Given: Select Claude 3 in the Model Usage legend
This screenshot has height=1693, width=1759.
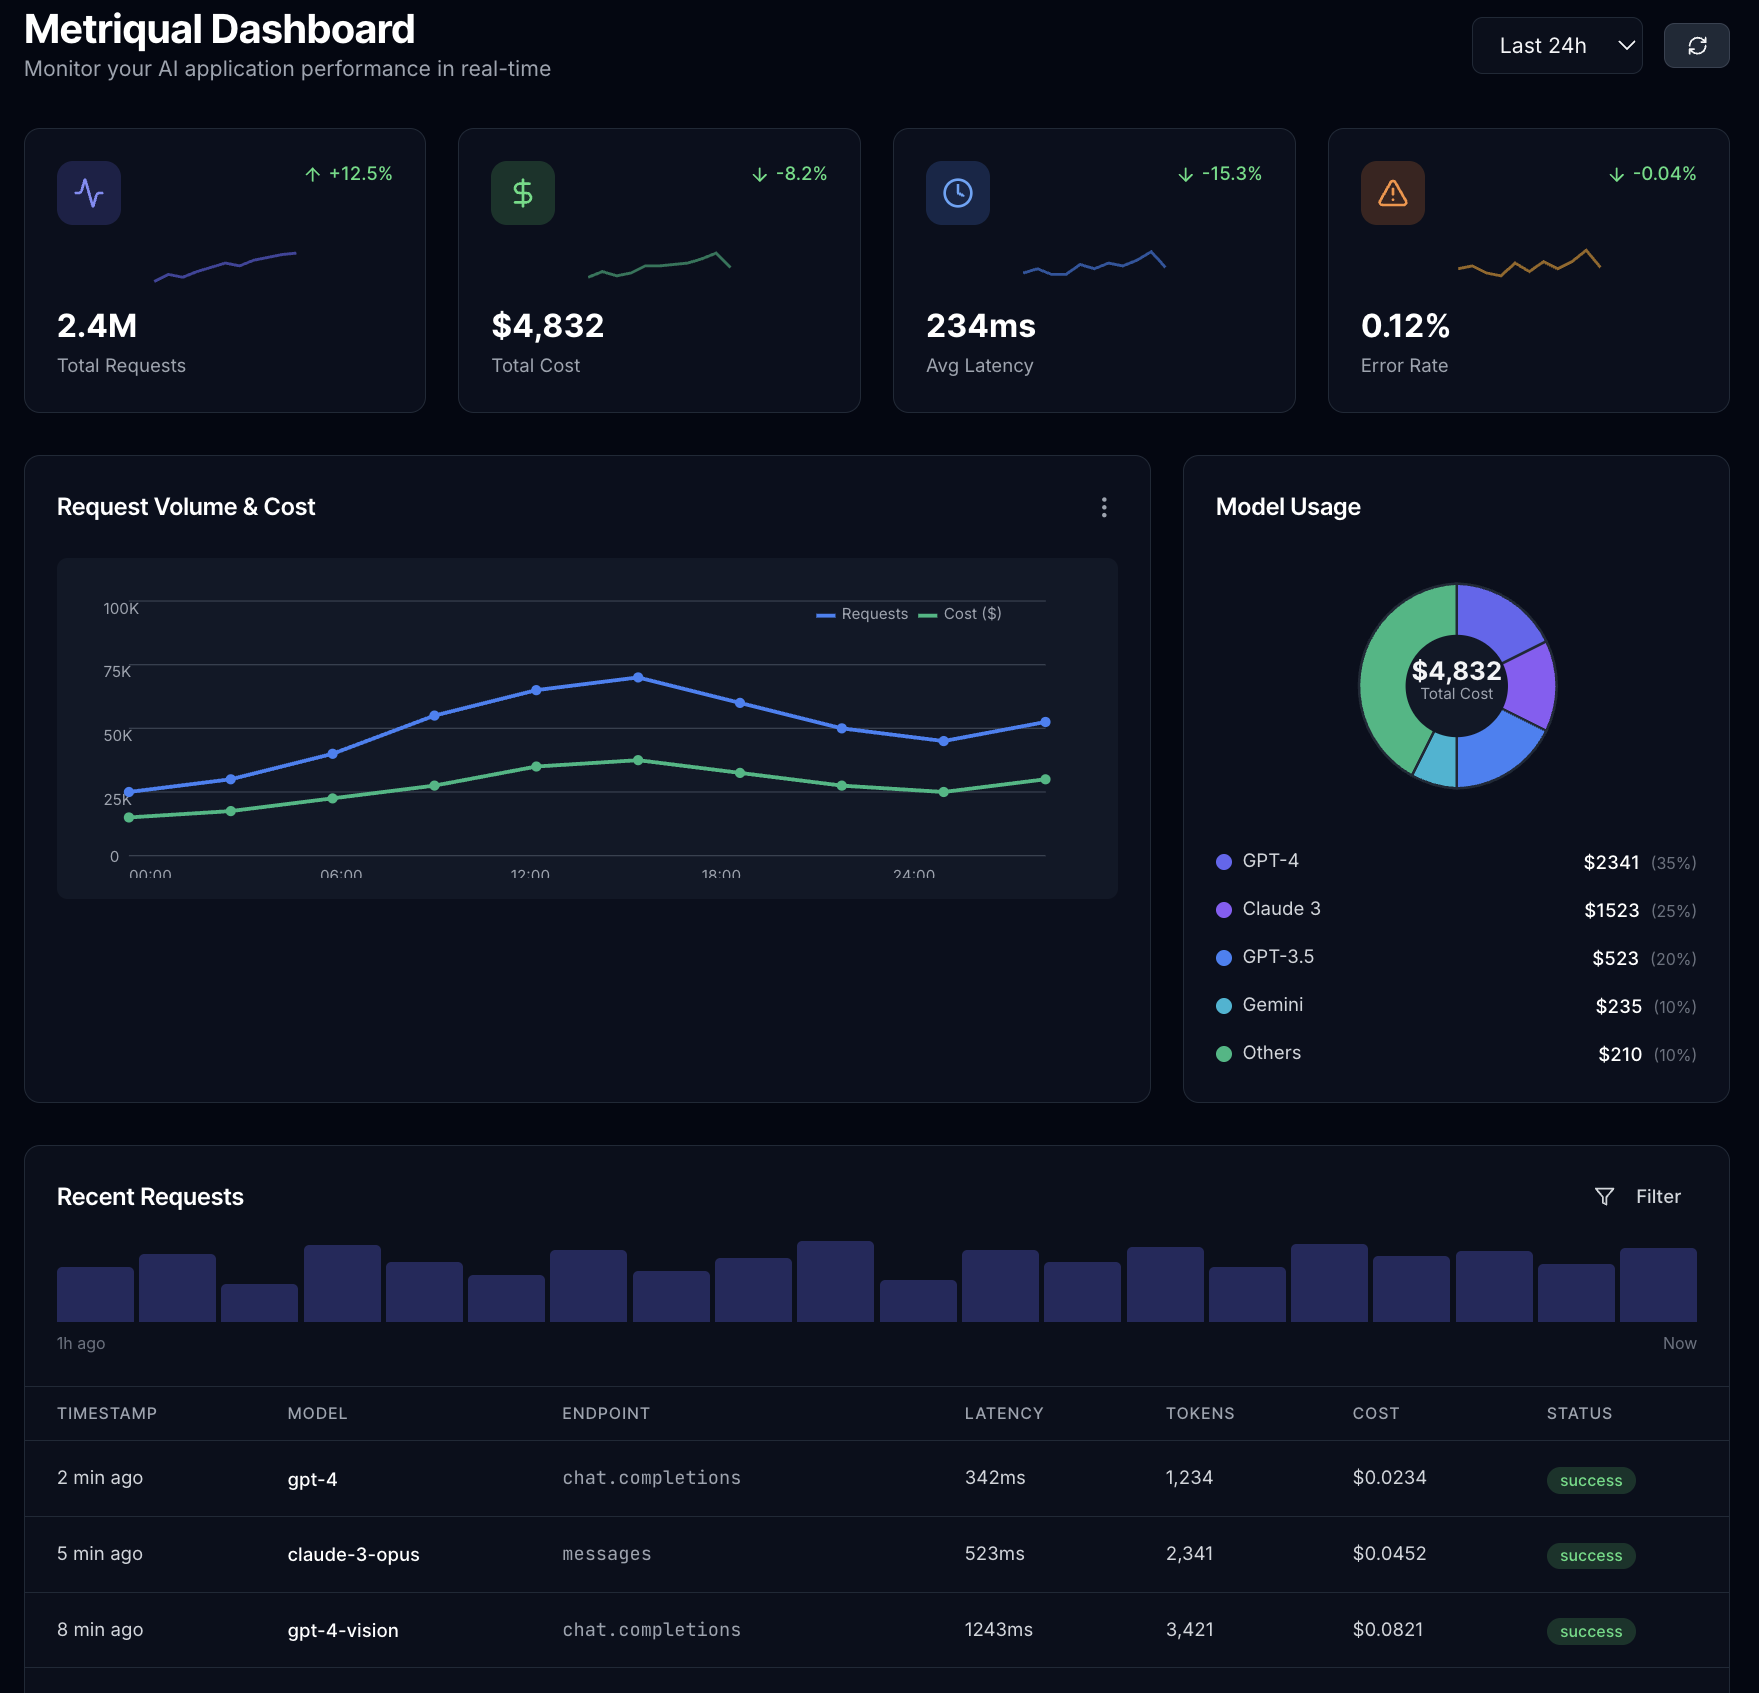Looking at the screenshot, I should (1281, 908).
